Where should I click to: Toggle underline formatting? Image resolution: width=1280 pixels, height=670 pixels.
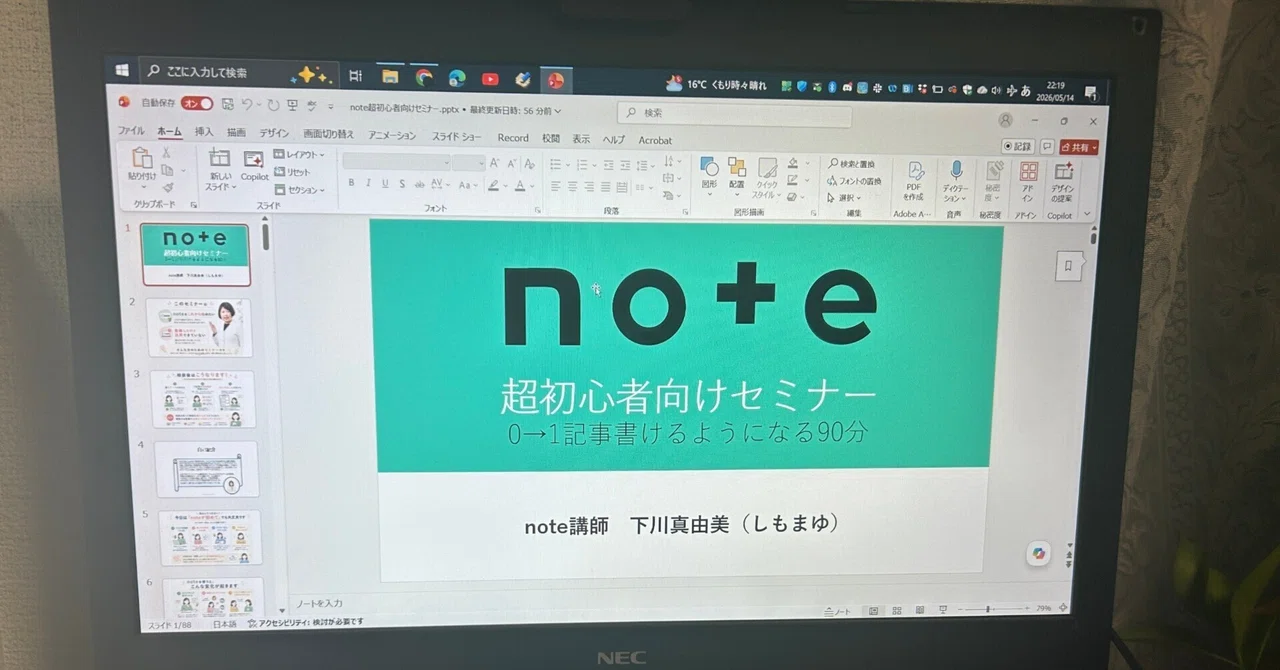pos(384,184)
